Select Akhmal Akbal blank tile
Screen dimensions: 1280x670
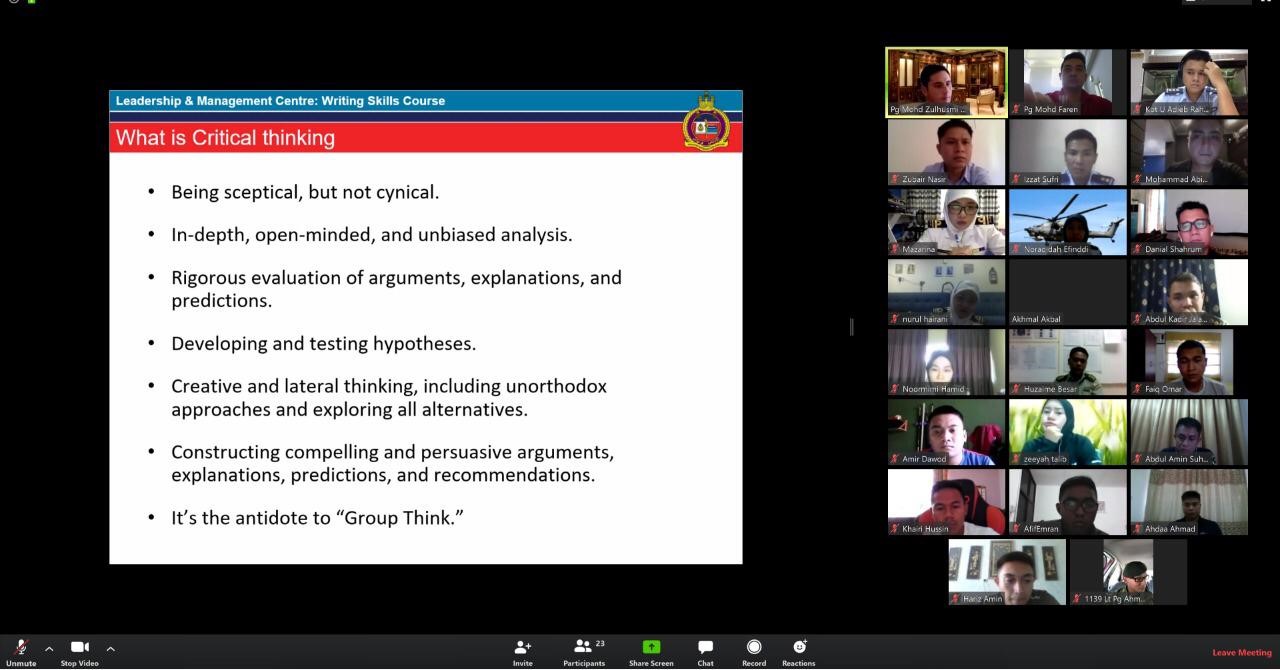(1067, 292)
